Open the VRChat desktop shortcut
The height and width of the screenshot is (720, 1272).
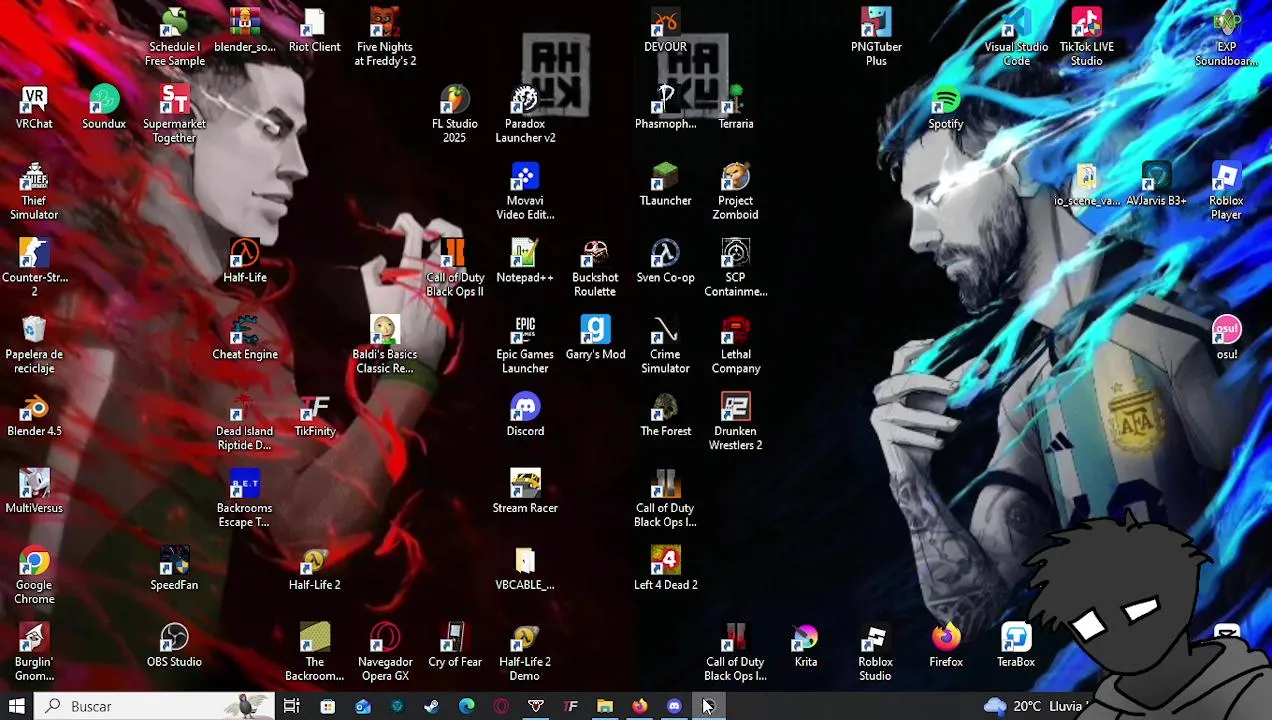(34, 108)
